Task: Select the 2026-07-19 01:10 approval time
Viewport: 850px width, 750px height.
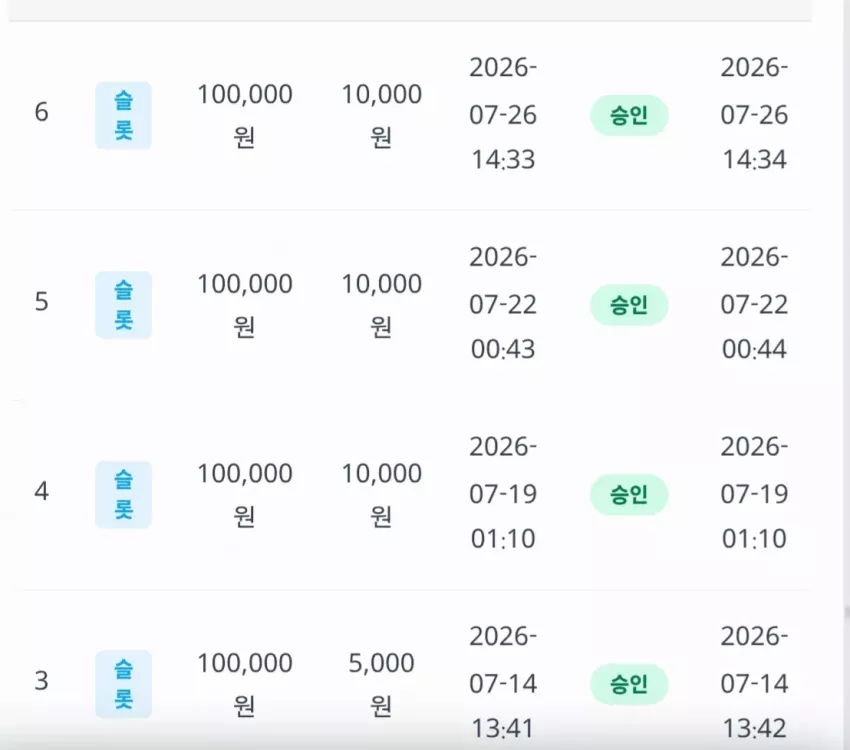Action: click(x=754, y=493)
